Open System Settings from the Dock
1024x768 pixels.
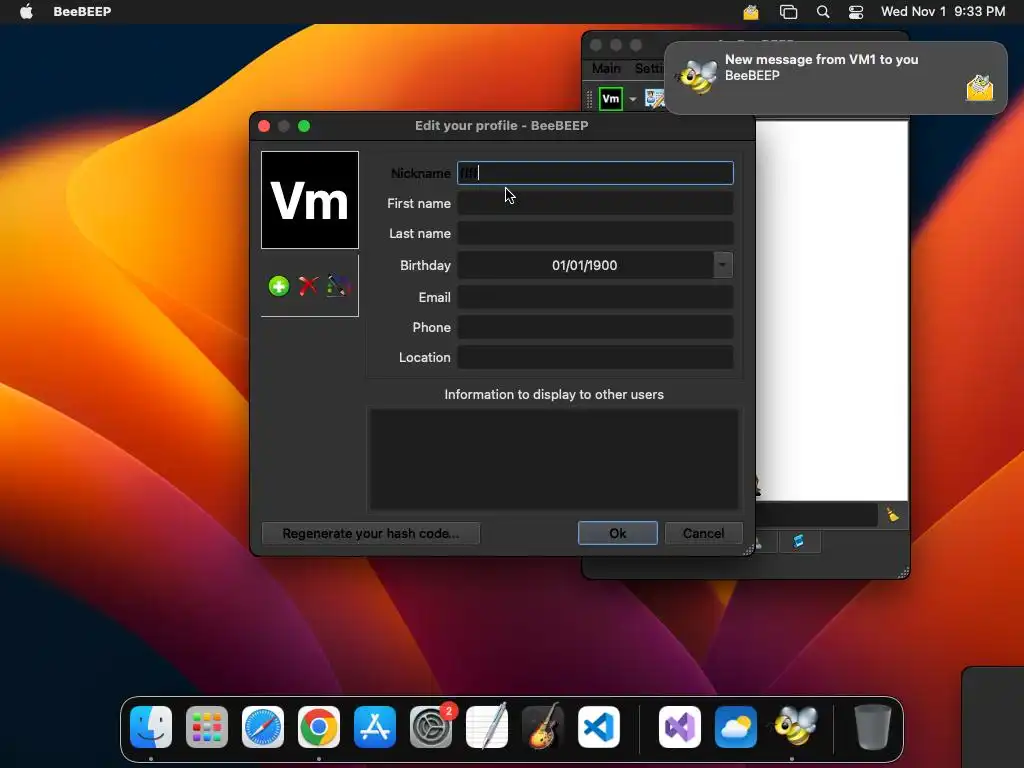click(431, 727)
